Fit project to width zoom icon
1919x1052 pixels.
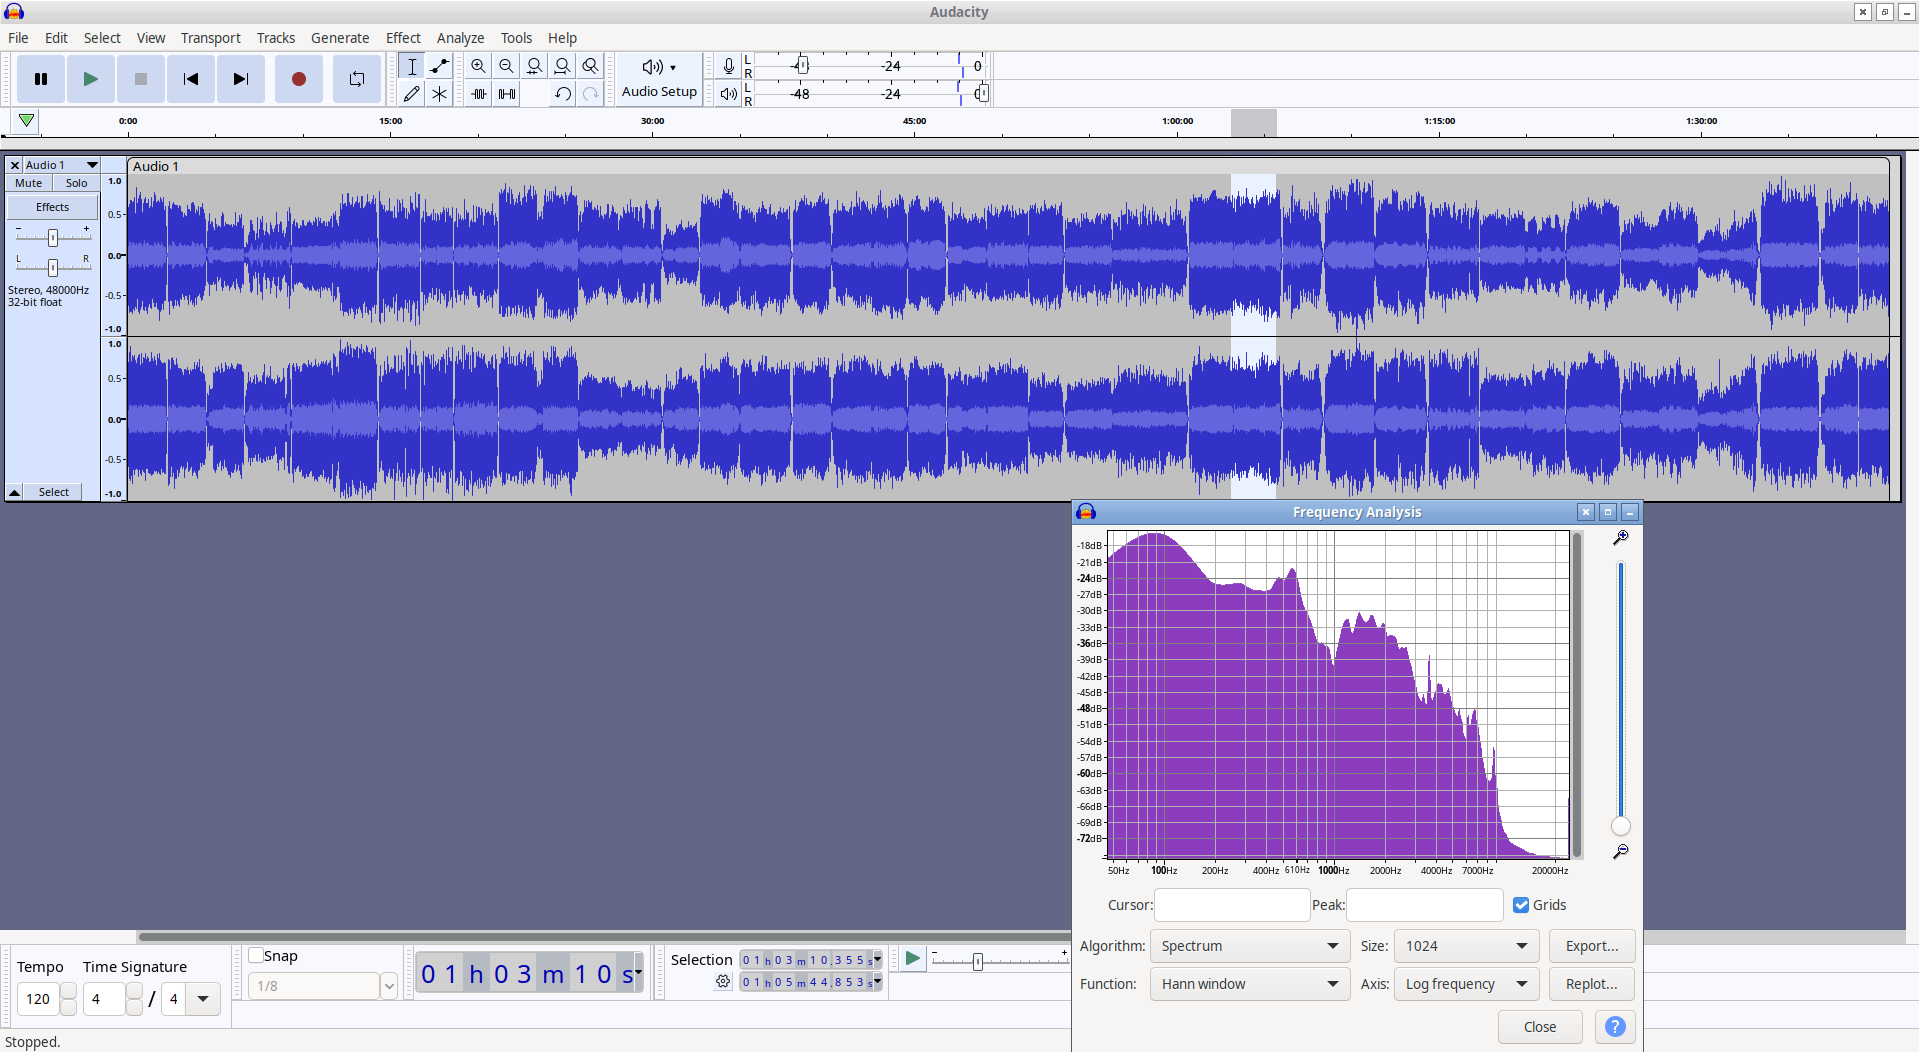[563, 66]
